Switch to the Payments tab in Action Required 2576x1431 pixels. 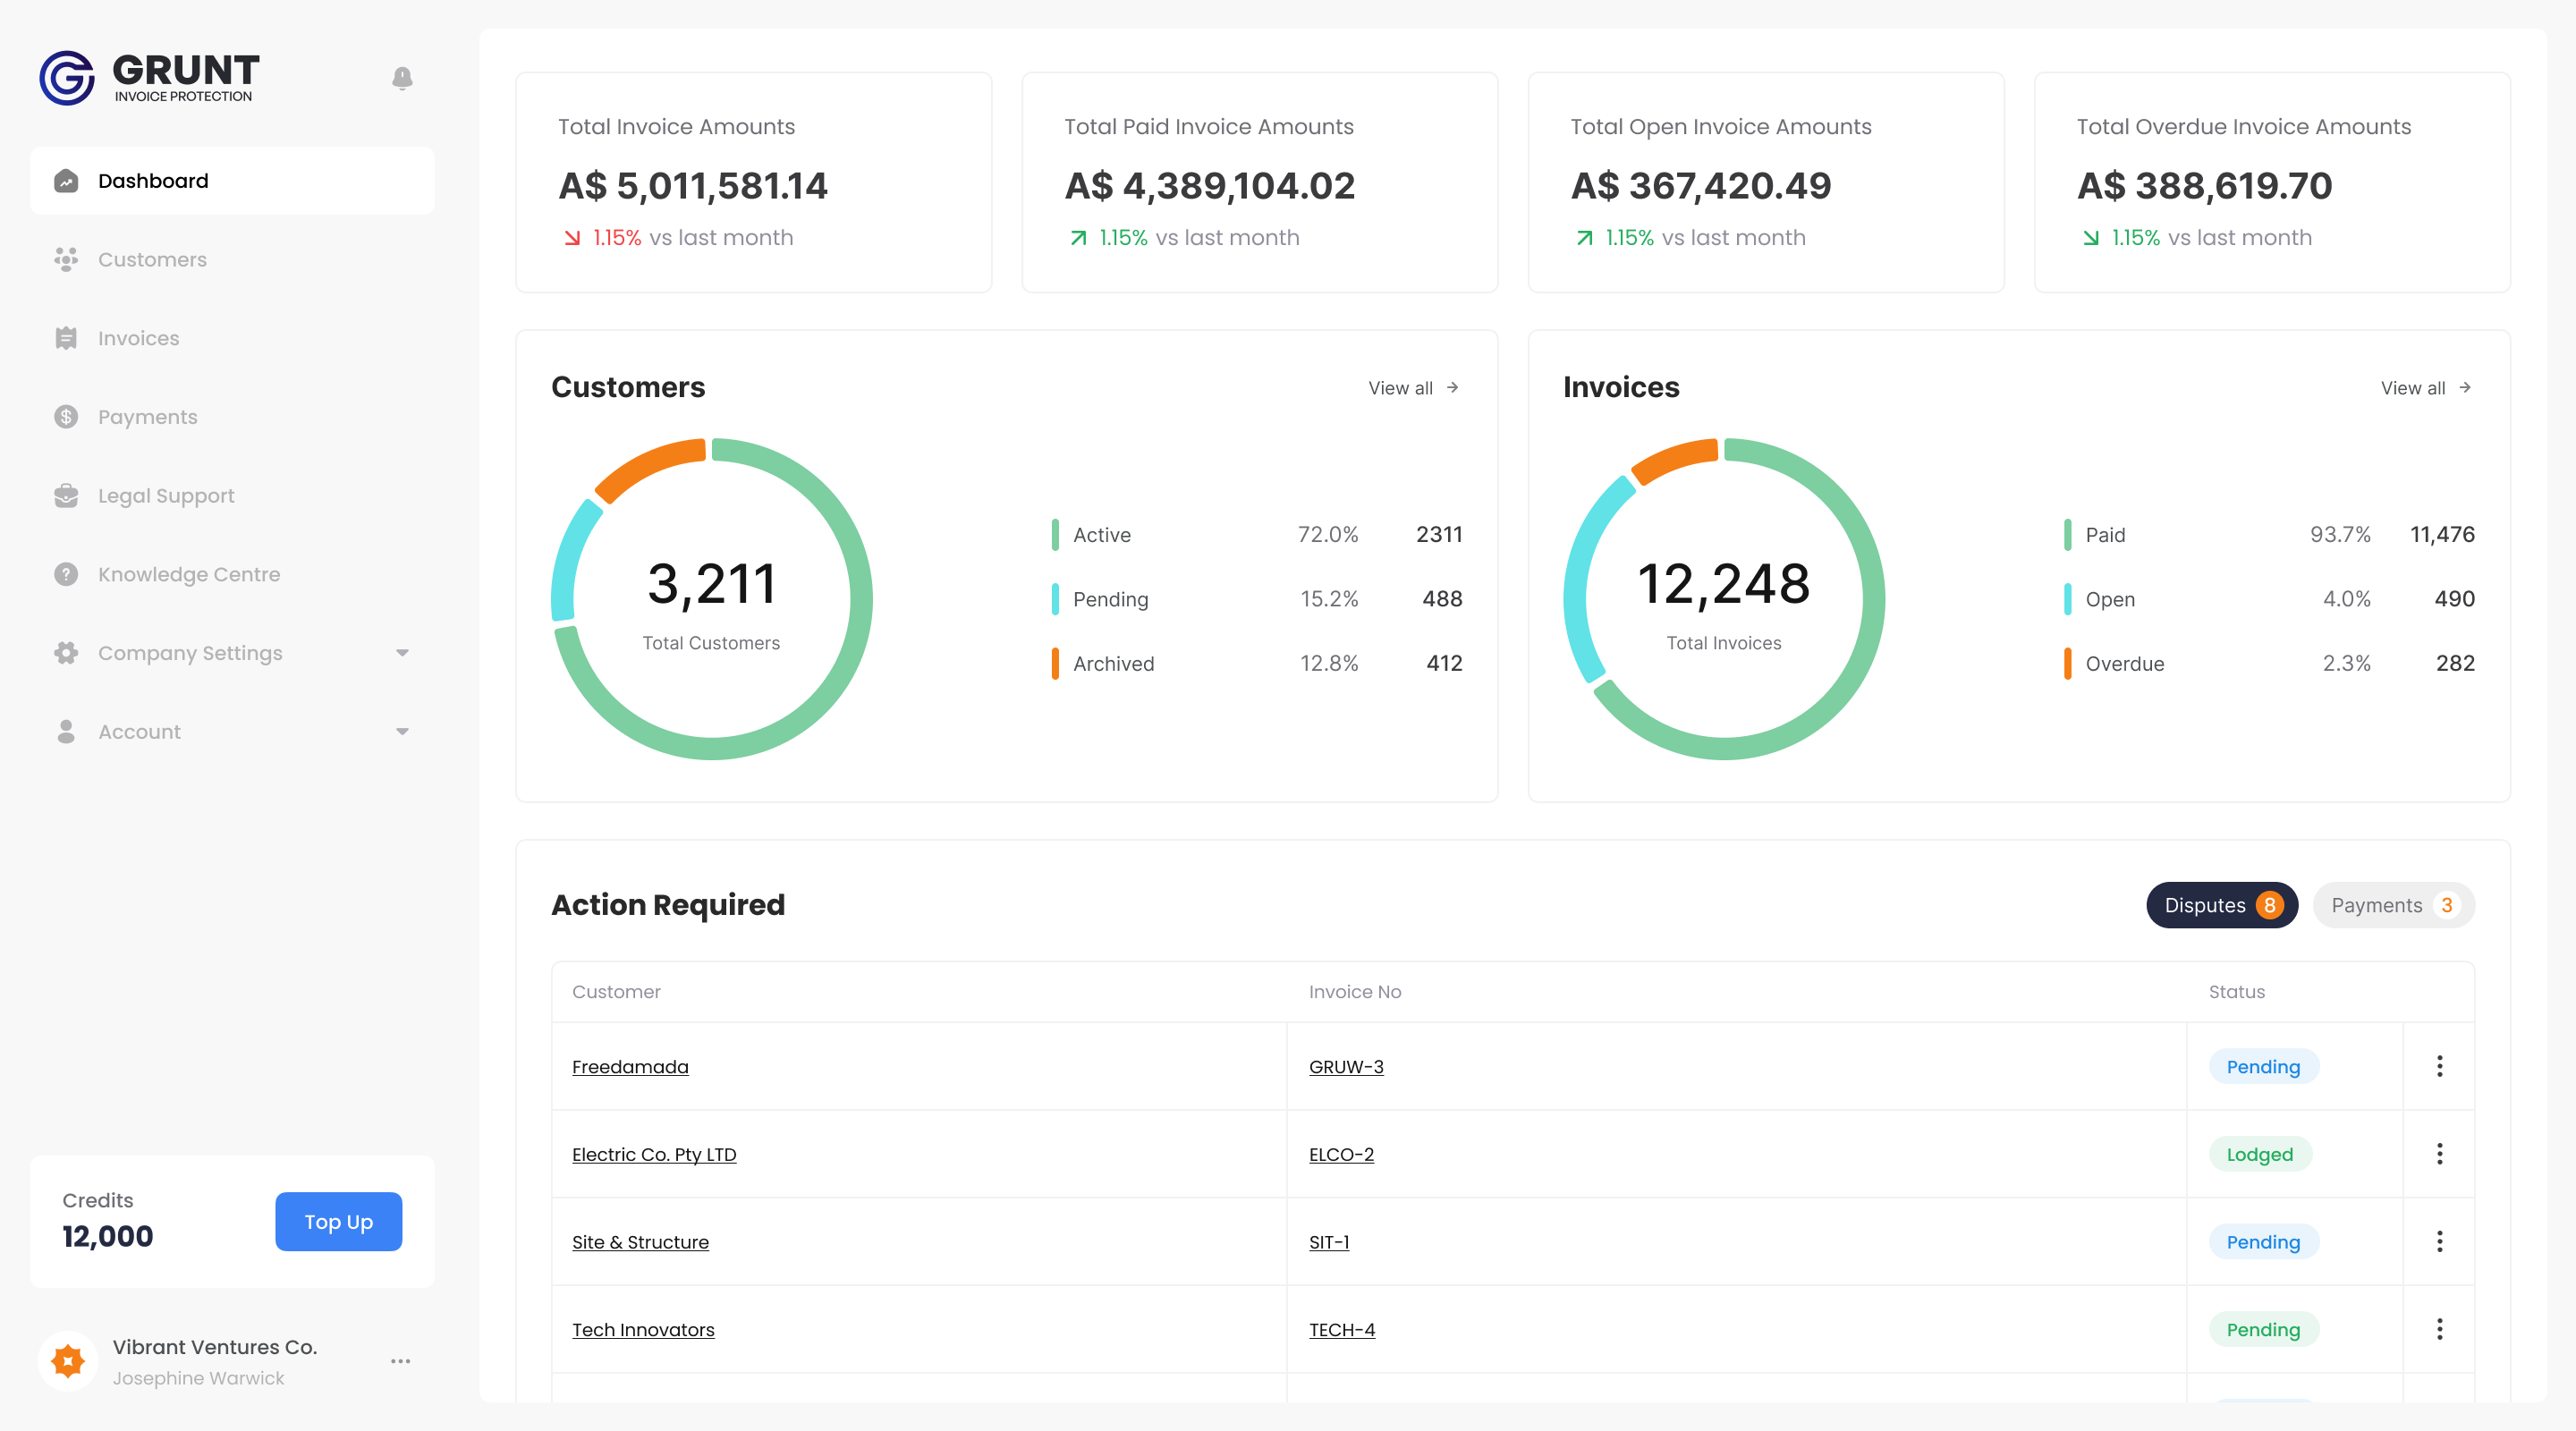2392,905
